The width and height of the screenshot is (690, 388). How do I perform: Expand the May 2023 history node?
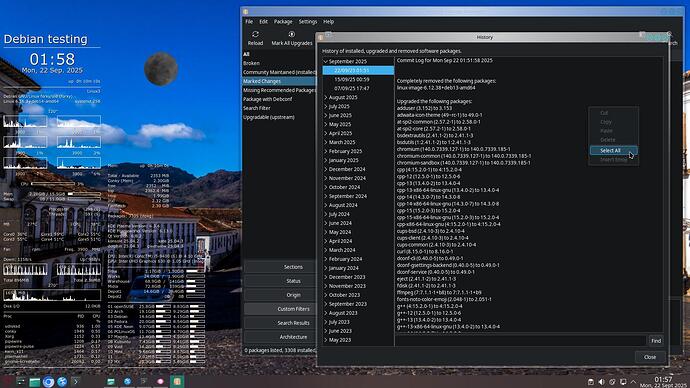point(326,340)
